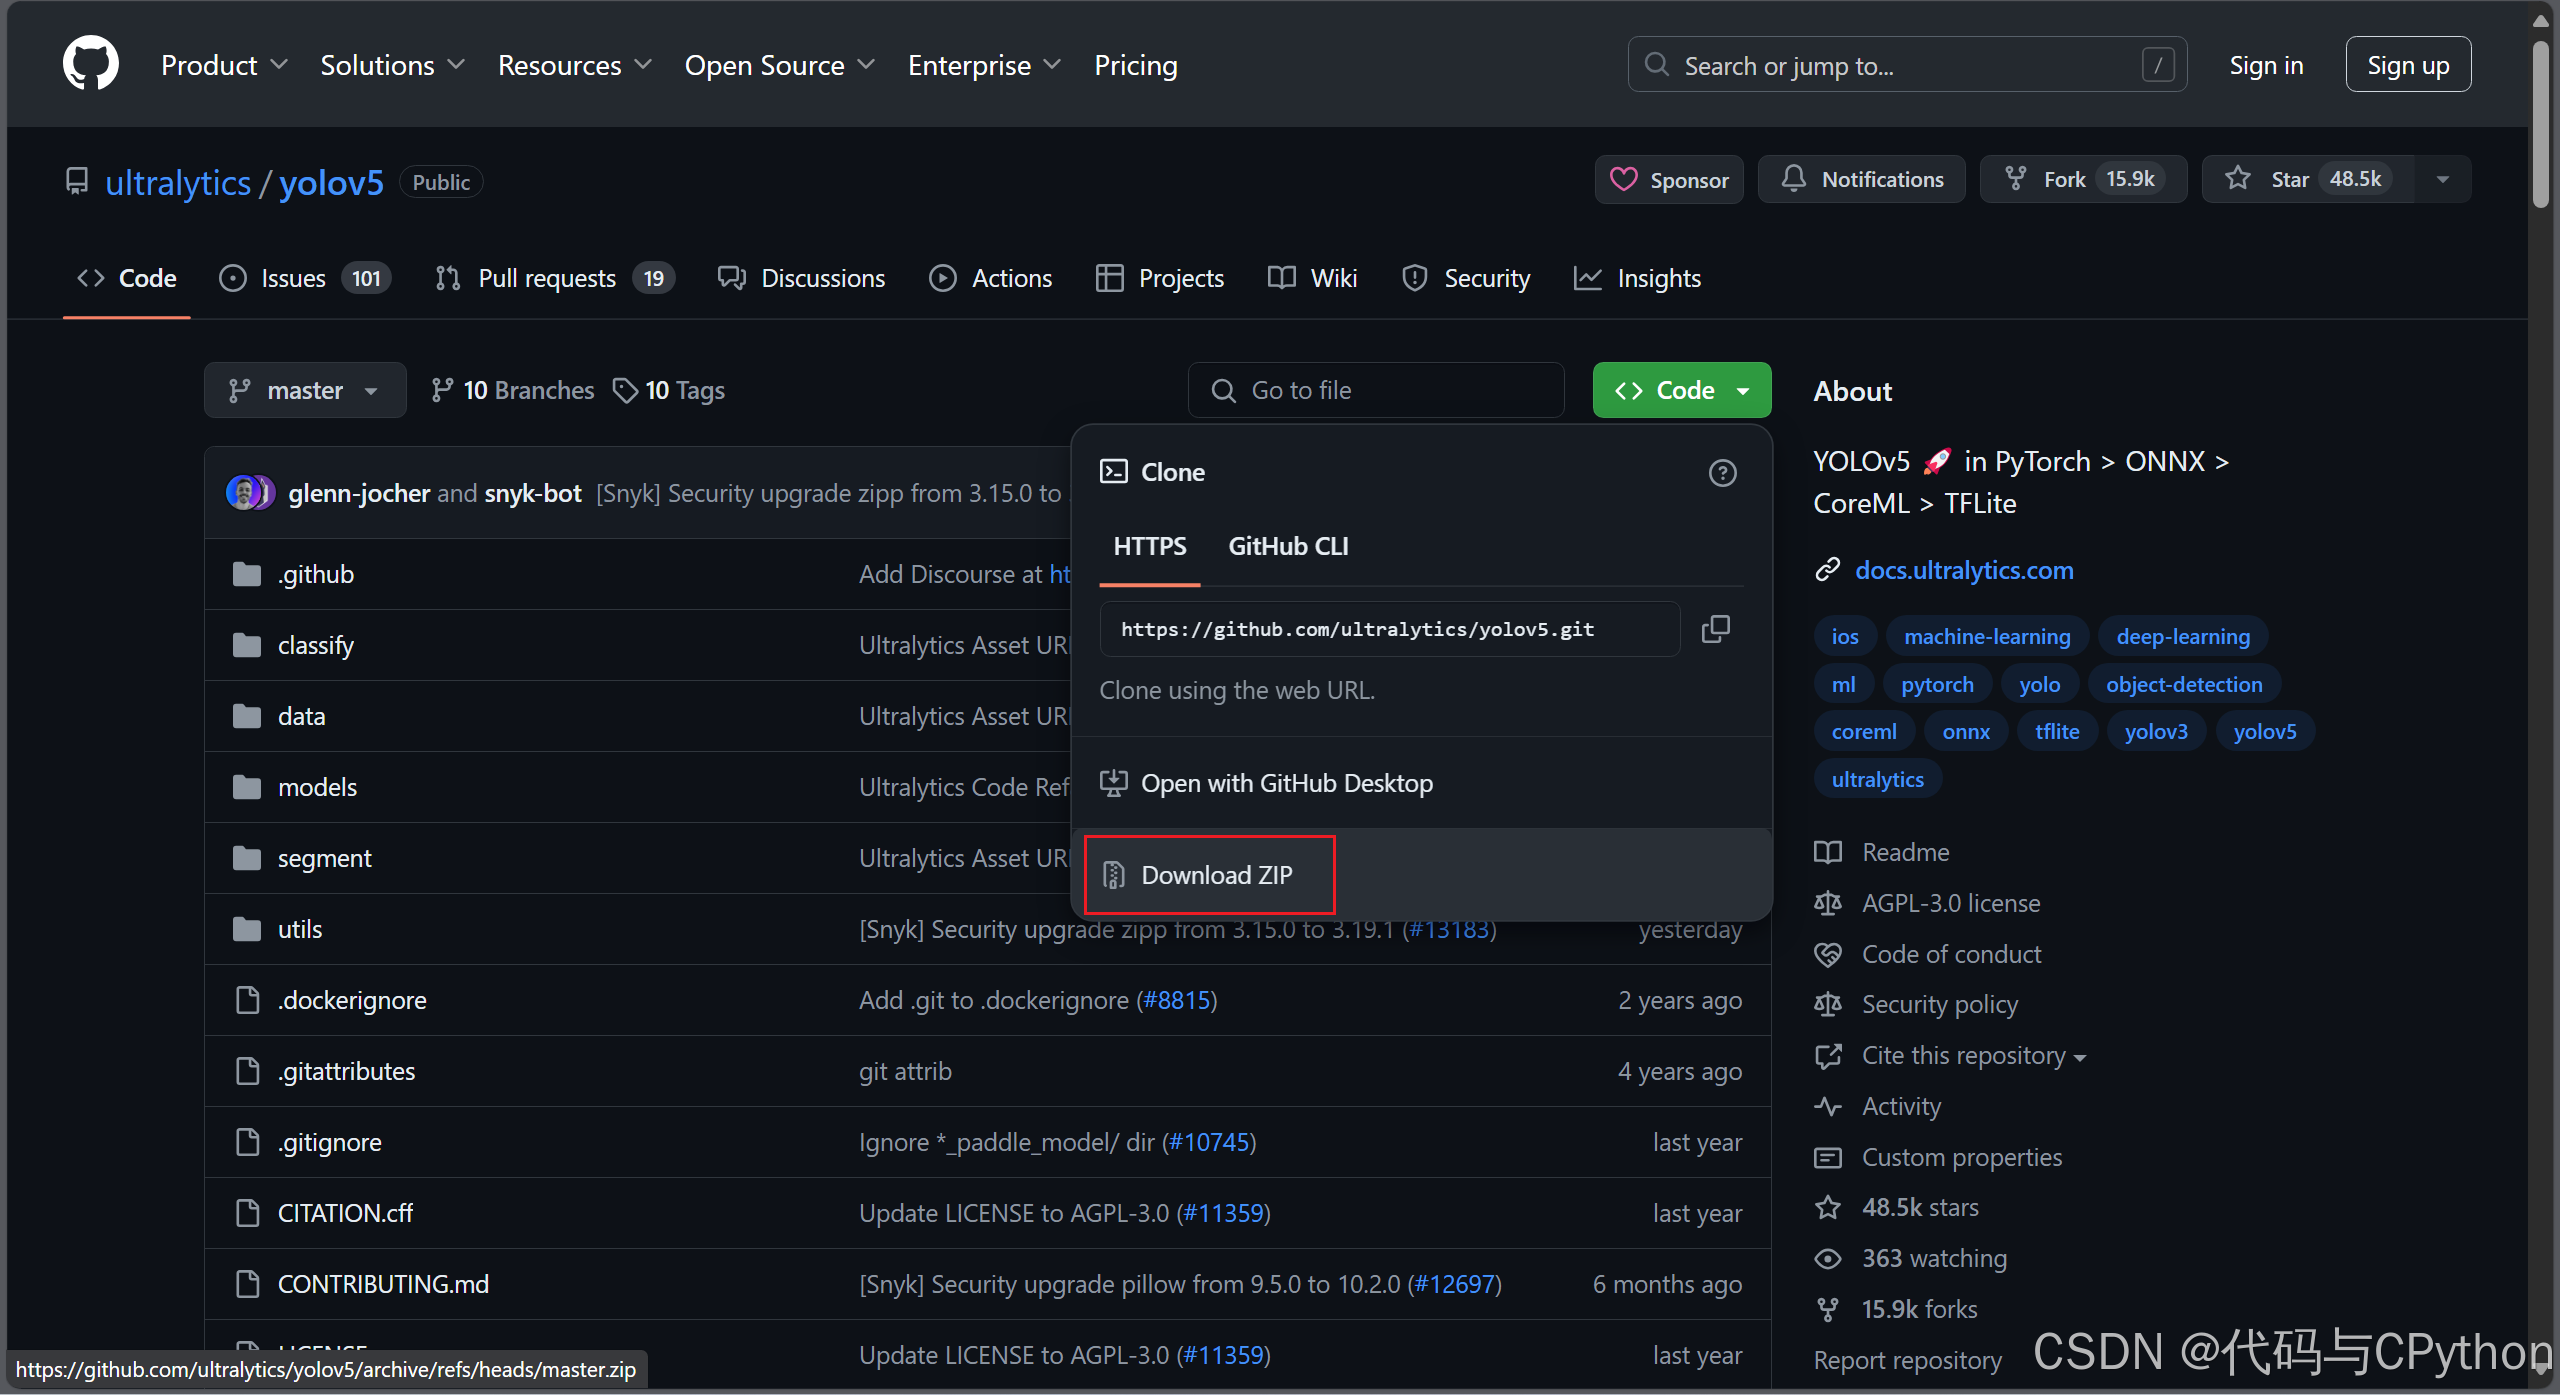Screen dimensions: 2560x1395
Task: Open the Wiki tab
Action: click(1313, 278)
